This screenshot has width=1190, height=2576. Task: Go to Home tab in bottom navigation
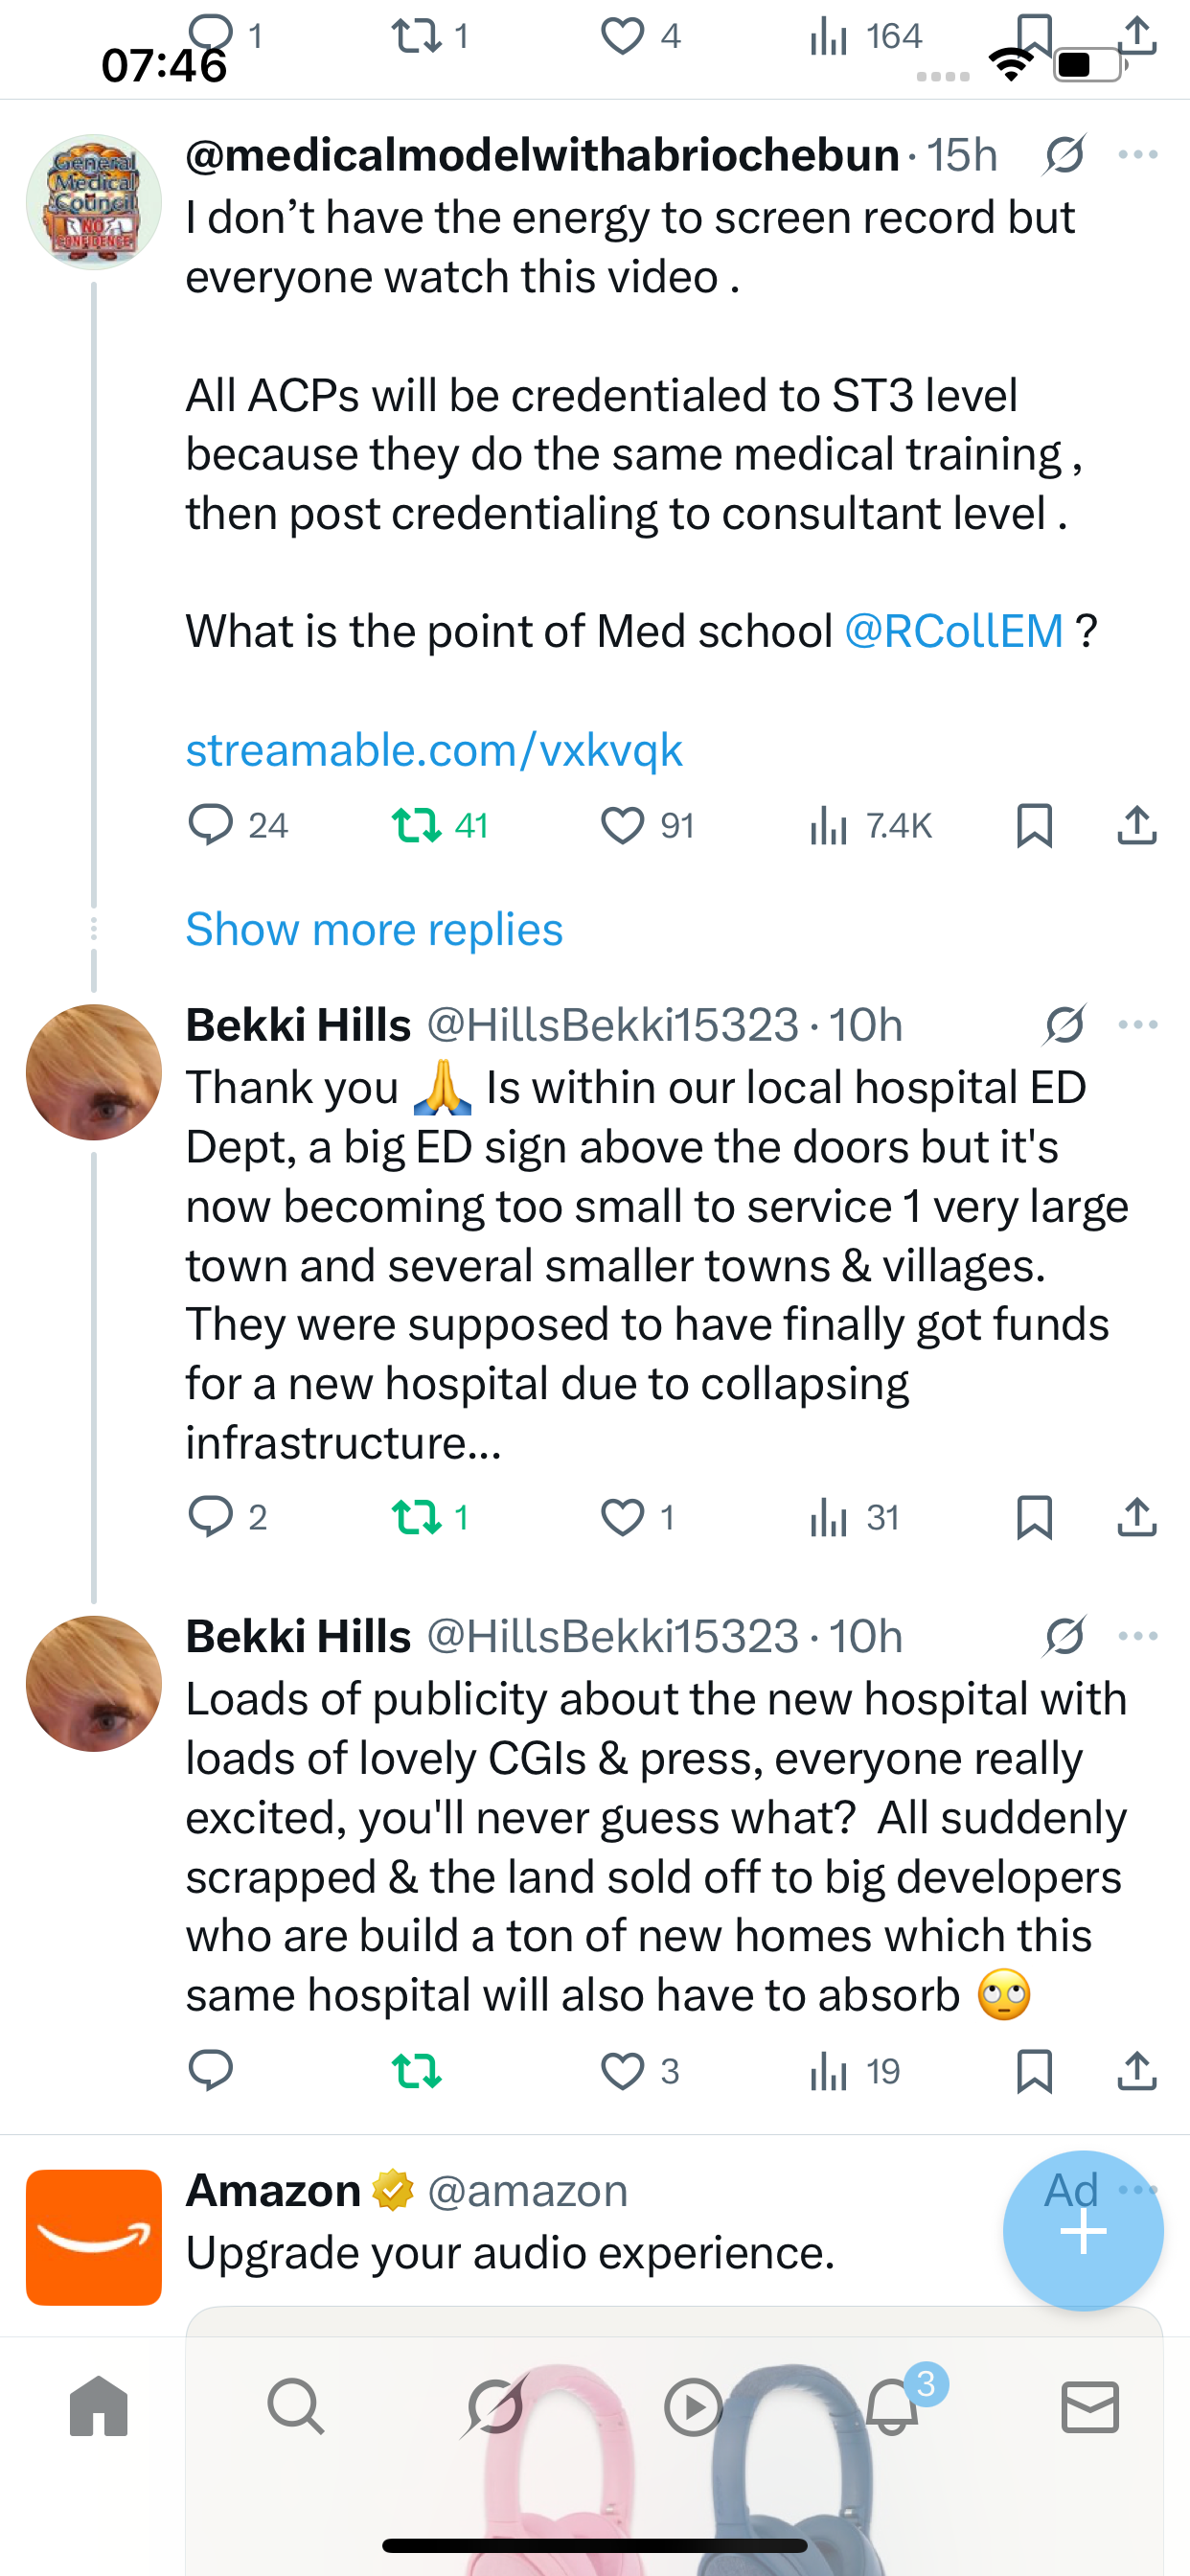point(99,2406)
